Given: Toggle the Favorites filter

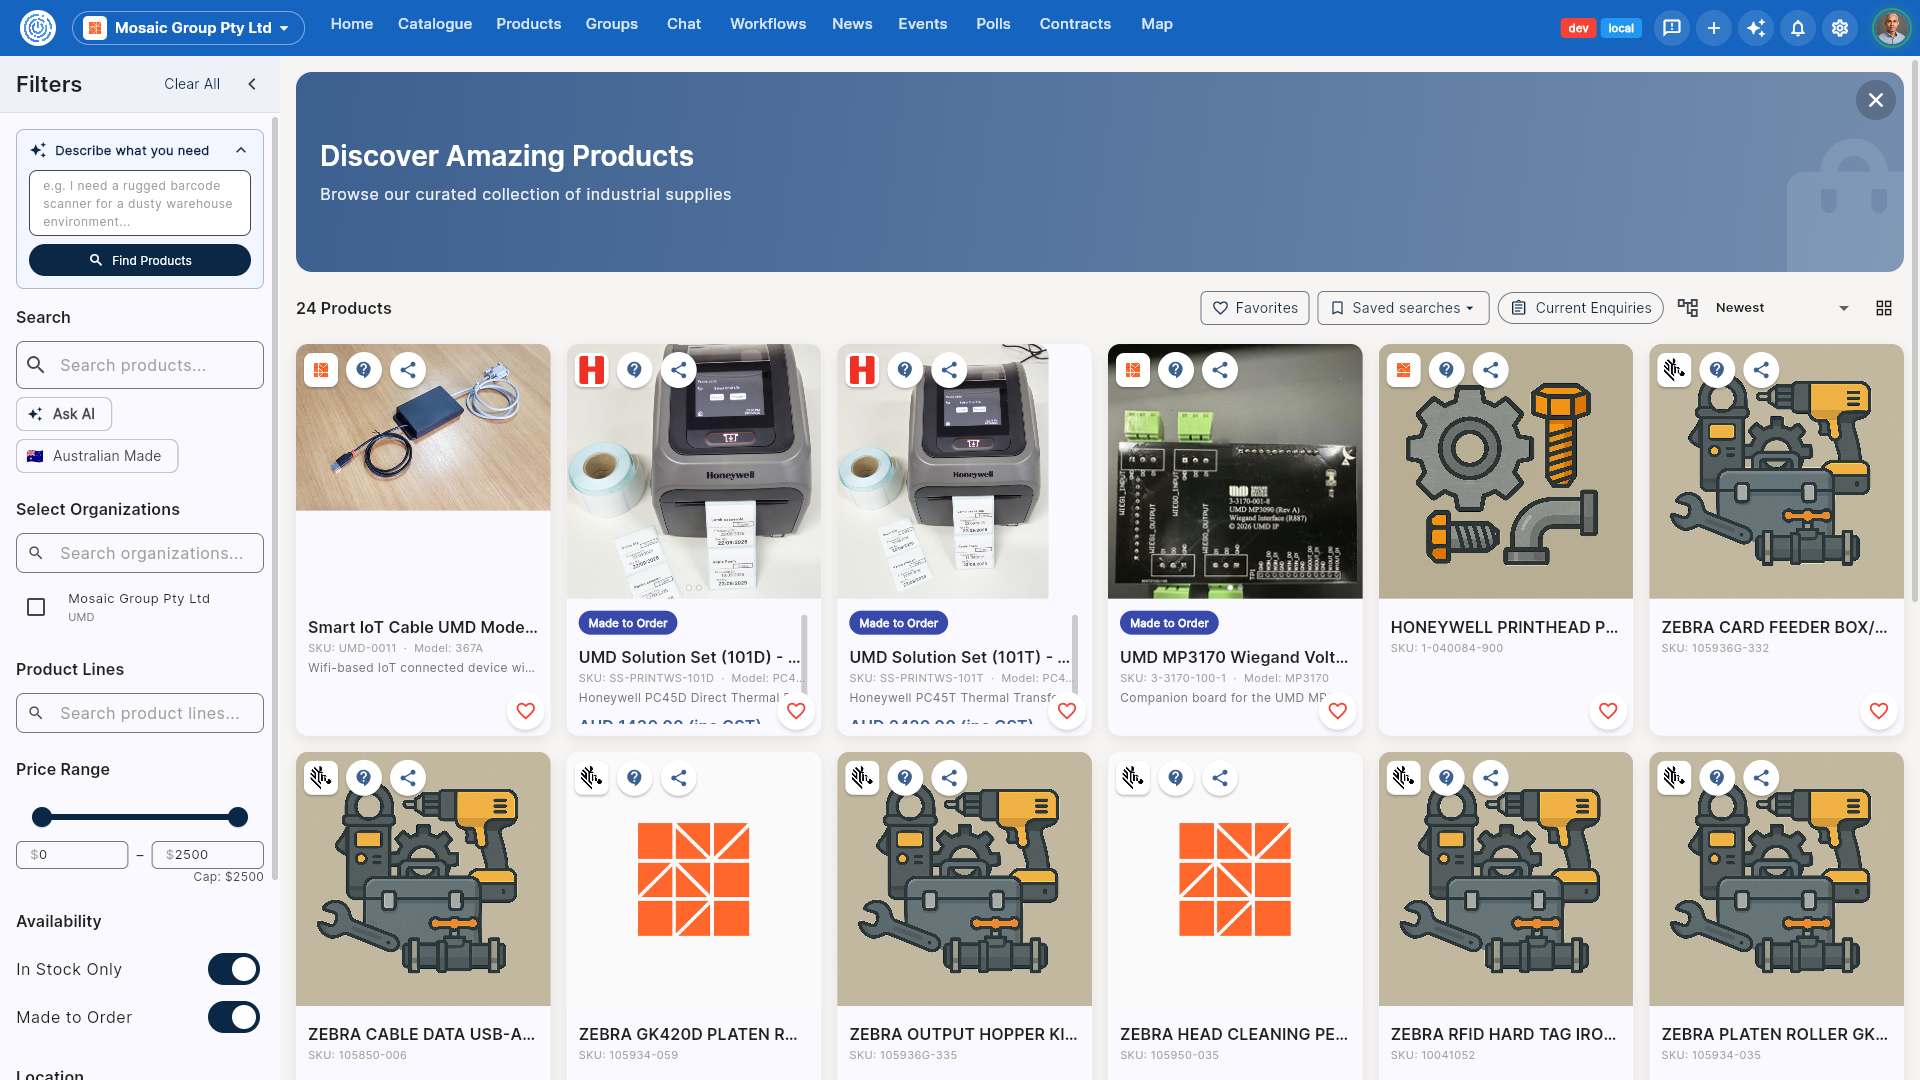Looking at the screenshot, I should pos(1255,308).
